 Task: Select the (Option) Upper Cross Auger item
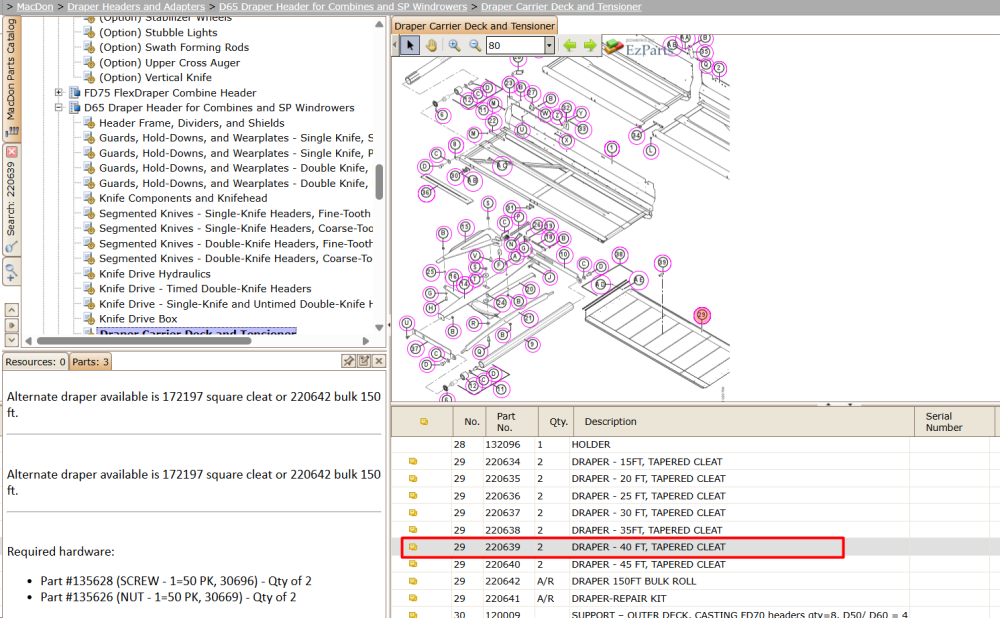point(170,63)
